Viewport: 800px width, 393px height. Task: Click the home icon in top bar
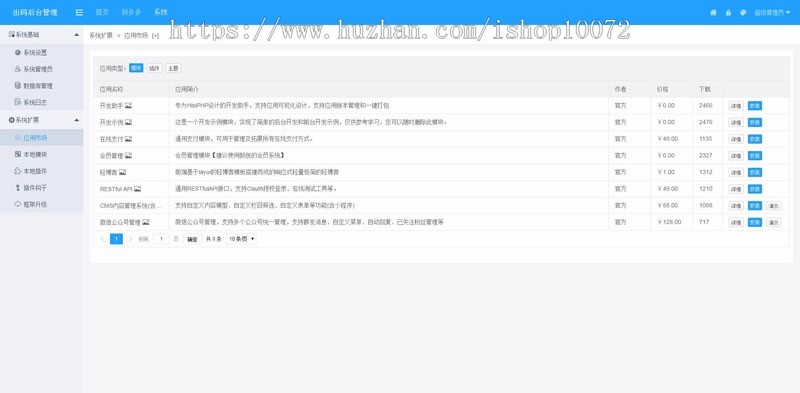pos(713,12)
